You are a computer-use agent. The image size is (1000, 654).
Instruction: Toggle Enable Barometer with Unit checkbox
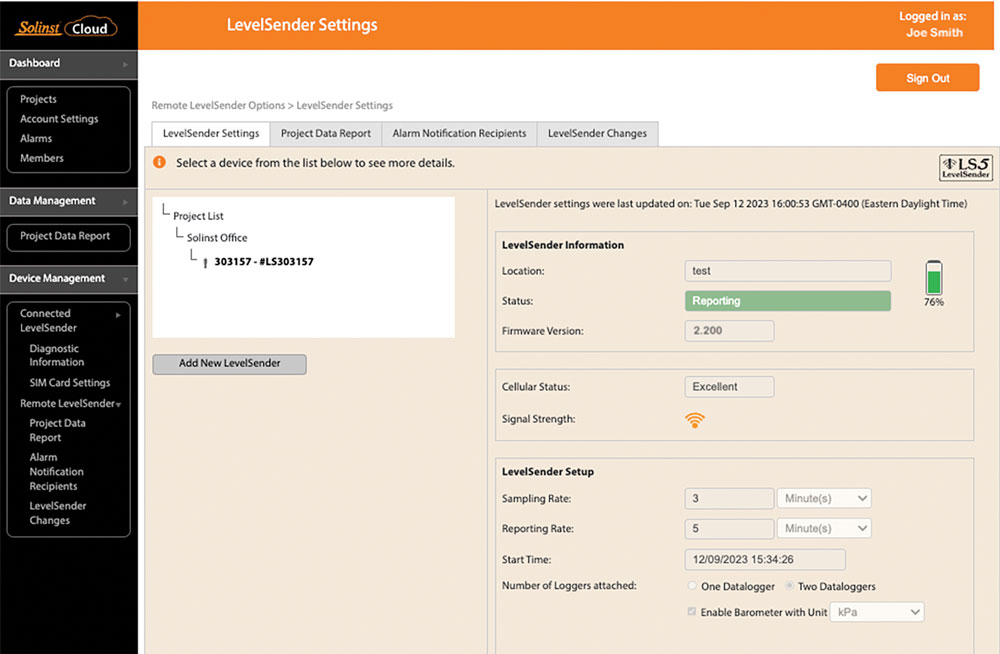pos(692,612)
